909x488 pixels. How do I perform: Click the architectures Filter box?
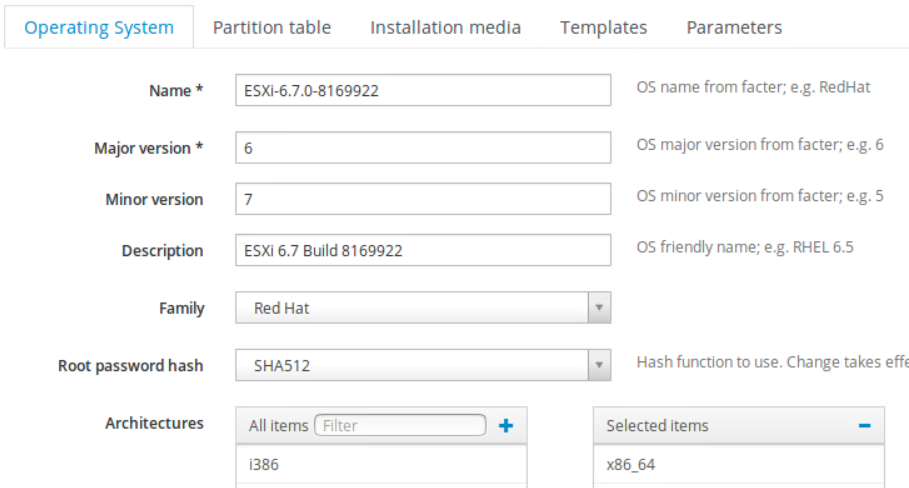(400, 426)
